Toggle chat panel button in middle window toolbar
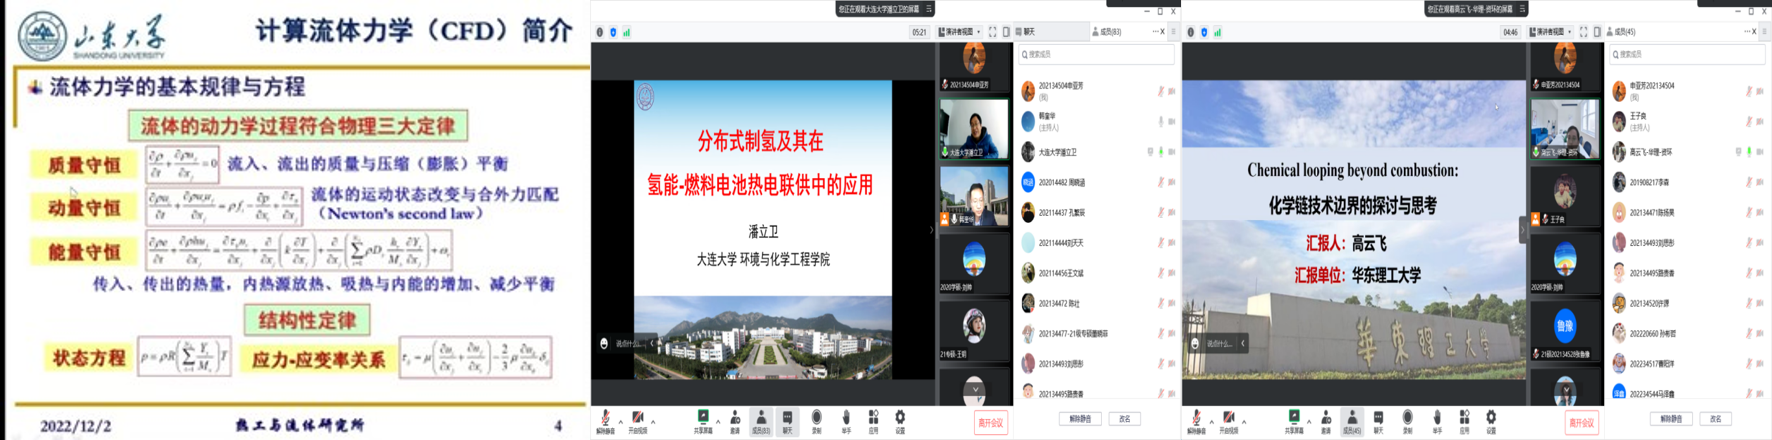Screen dimensions: 1772x440 (x=787, y=420)
